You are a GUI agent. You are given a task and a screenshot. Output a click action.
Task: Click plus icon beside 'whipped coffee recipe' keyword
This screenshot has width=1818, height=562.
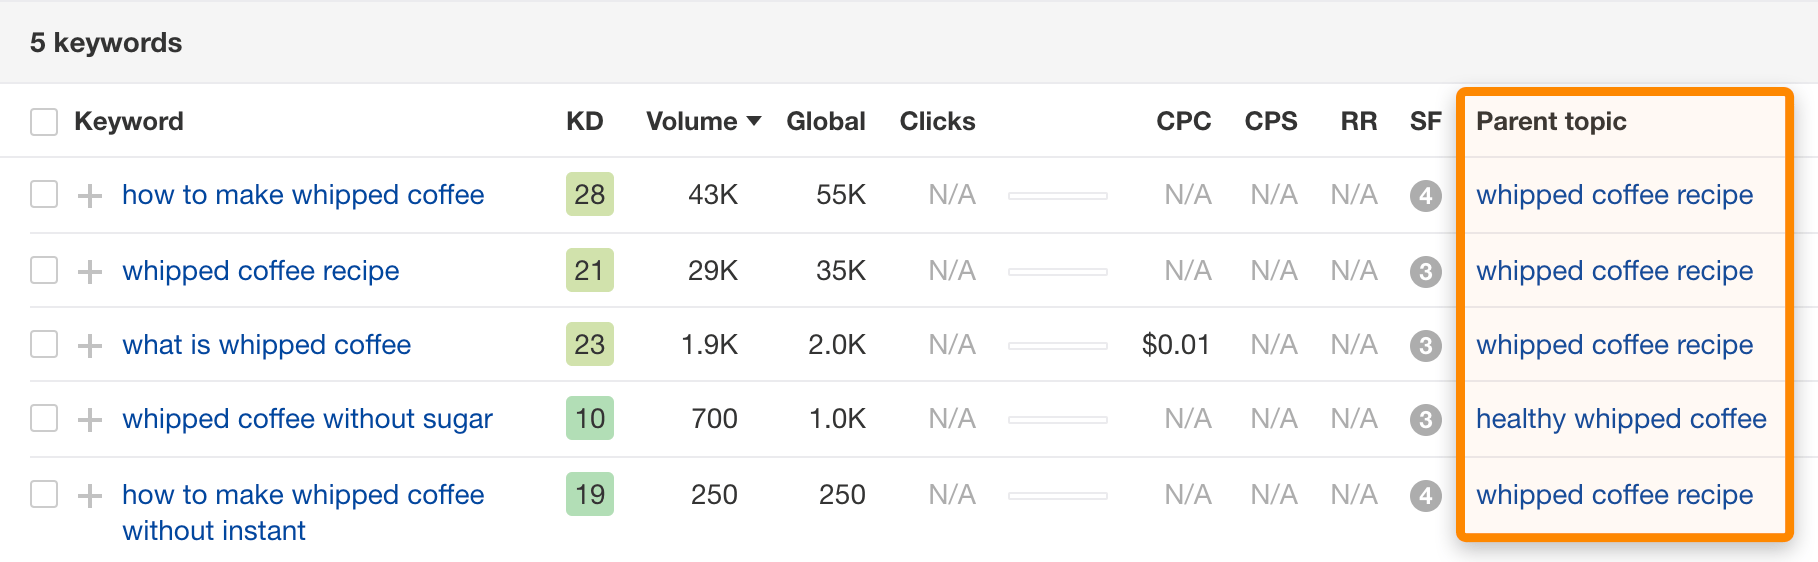click(90, 271)
